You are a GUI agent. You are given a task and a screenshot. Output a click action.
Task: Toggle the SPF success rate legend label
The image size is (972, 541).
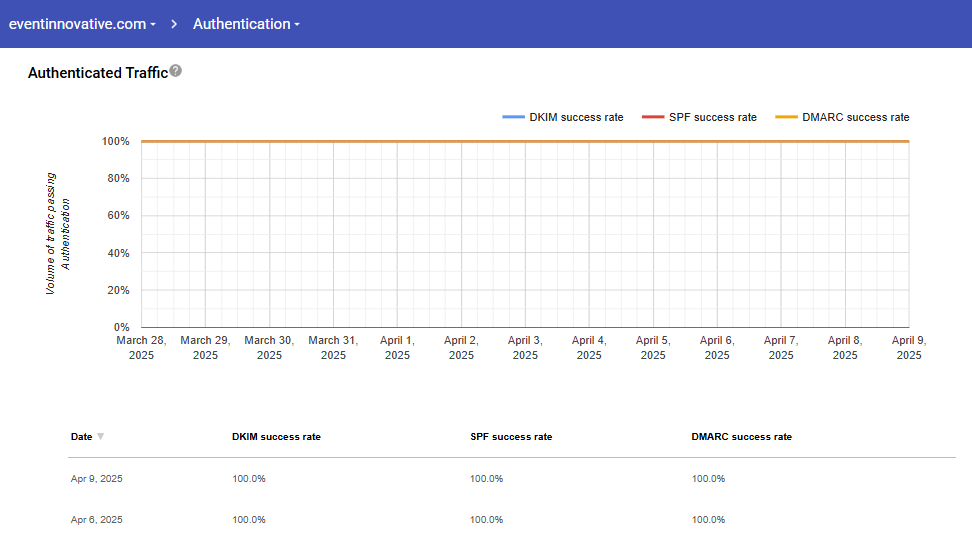click(713, 117)
